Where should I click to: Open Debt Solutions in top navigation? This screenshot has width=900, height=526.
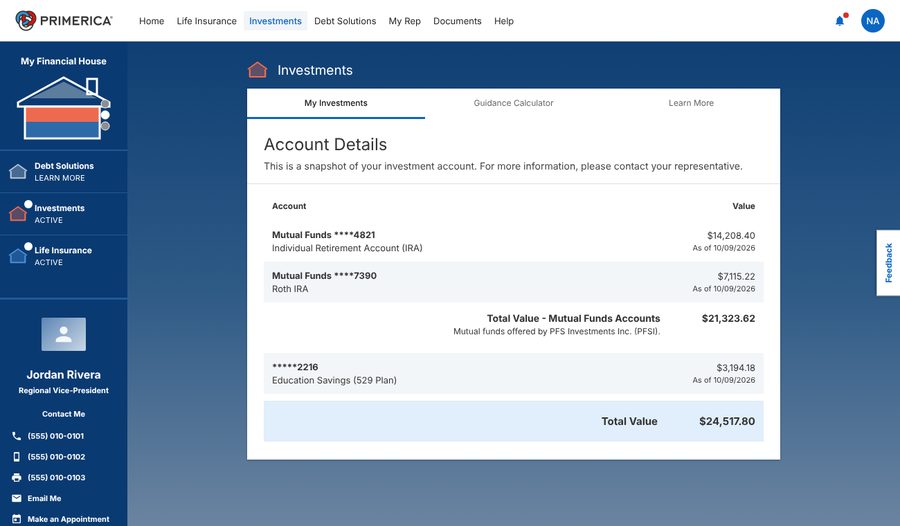[345, 21]
